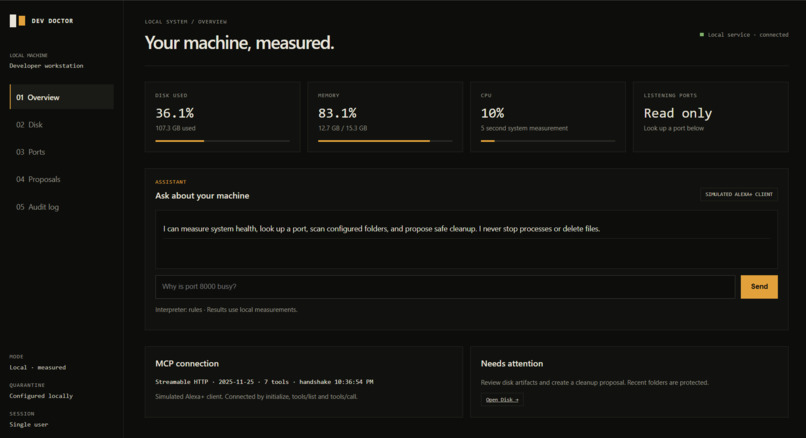Click the Memory usage progress bar
Viewport: 806px width, 438px height.
pos(385,141)
